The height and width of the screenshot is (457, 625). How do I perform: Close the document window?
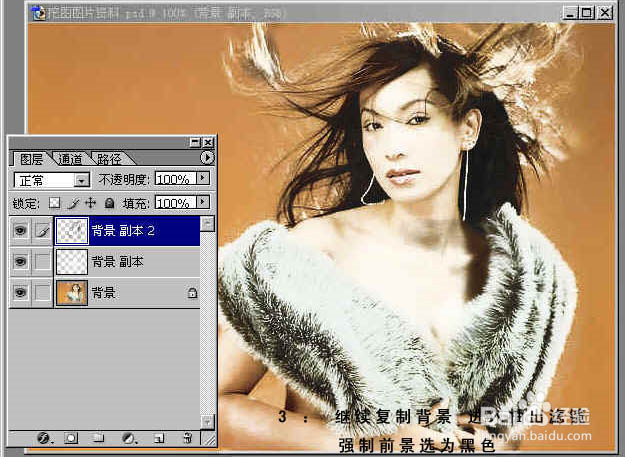click(605, 13)
